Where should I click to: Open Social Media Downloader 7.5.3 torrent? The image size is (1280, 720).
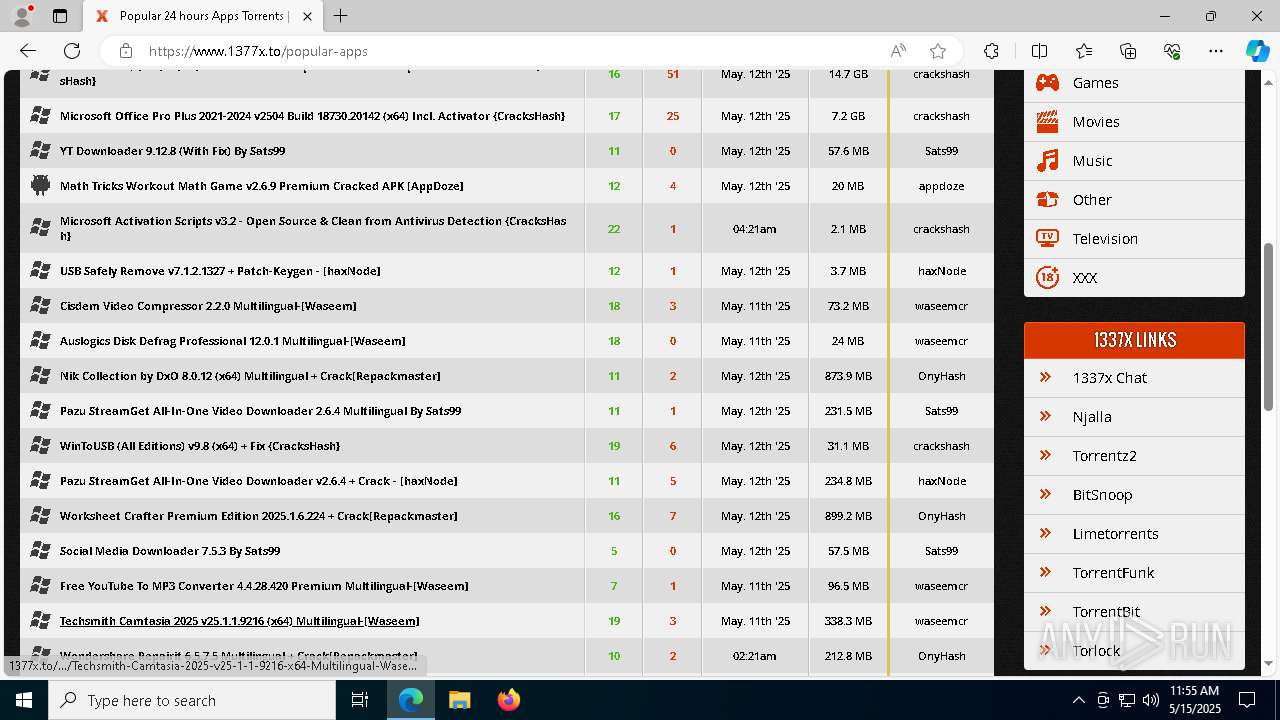click(x=170, y=551)
